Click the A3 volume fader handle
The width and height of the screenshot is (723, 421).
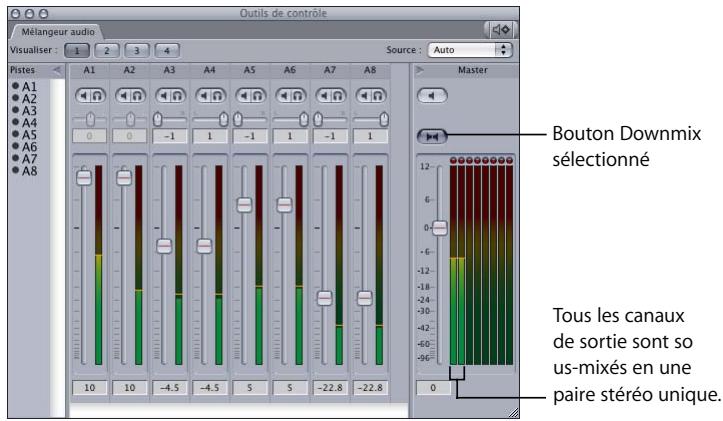[x=164, y=246]
